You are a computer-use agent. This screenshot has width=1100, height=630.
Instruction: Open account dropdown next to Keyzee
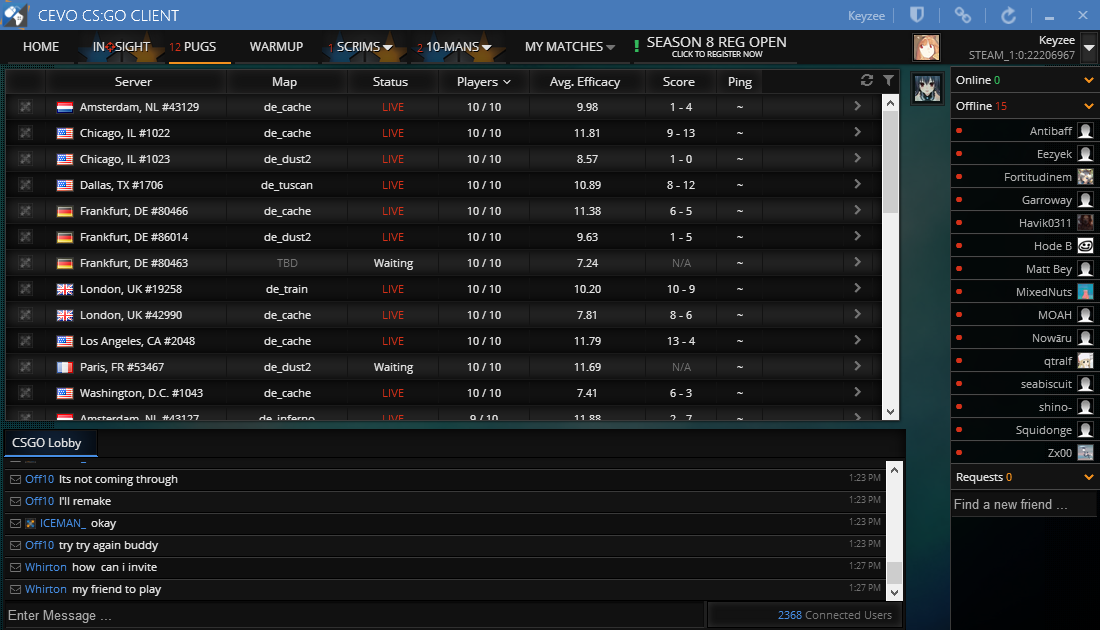tap(1089, 48)
